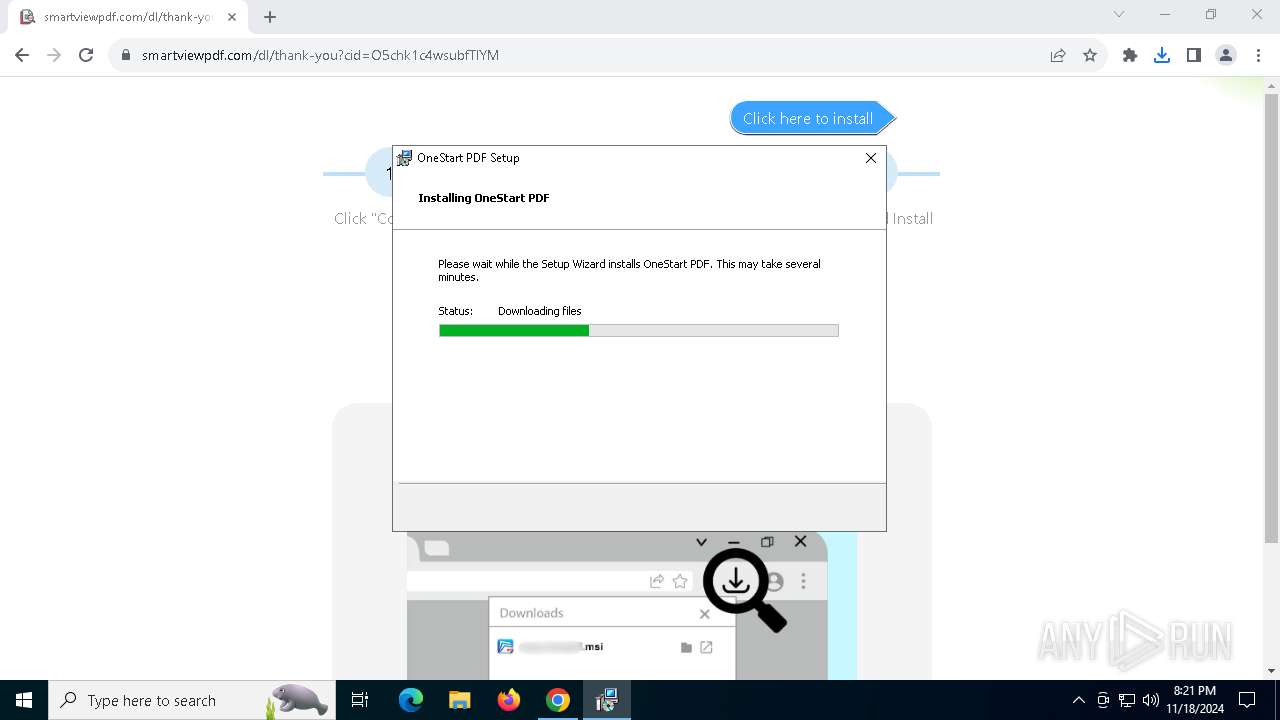Click the 'Click here to install' button

(812, 118)
